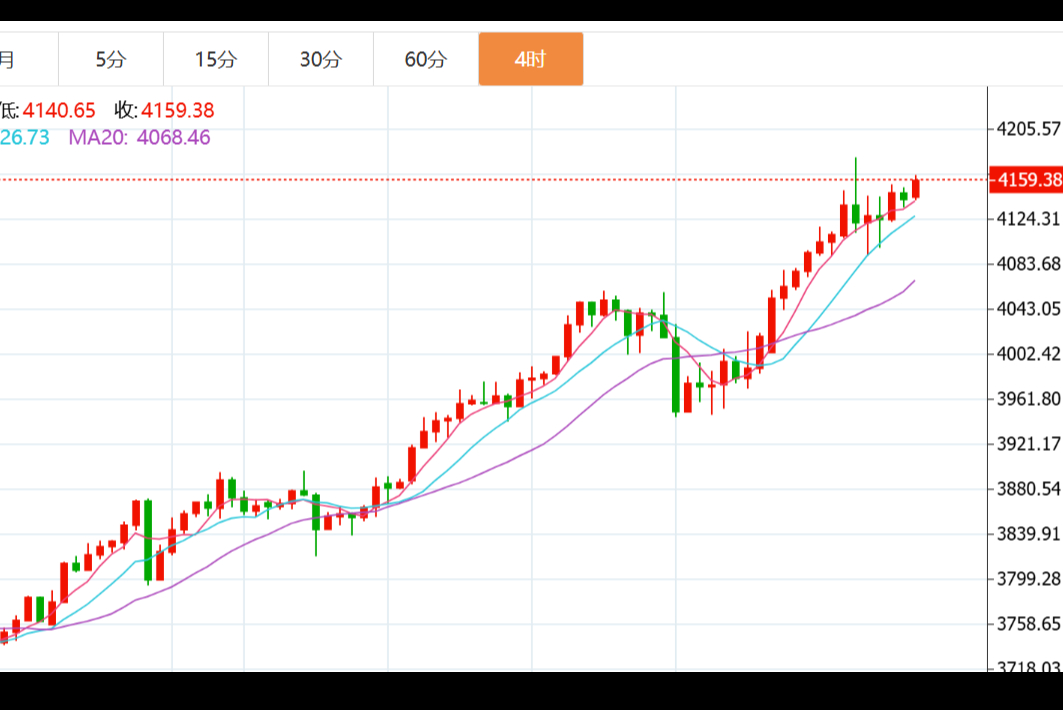Click the 3839.91 price axis label
The width and height of the screenshot is (1063, 710).
coord(1029,534)
